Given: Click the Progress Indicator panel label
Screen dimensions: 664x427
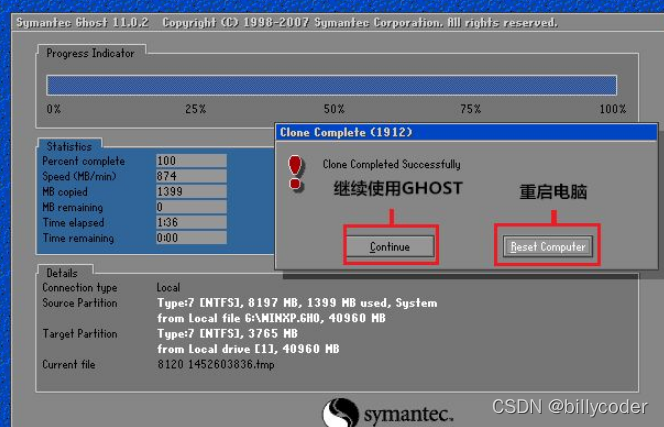Looking at the screenshot, I should pyautogui.click(x=90, y=53).
